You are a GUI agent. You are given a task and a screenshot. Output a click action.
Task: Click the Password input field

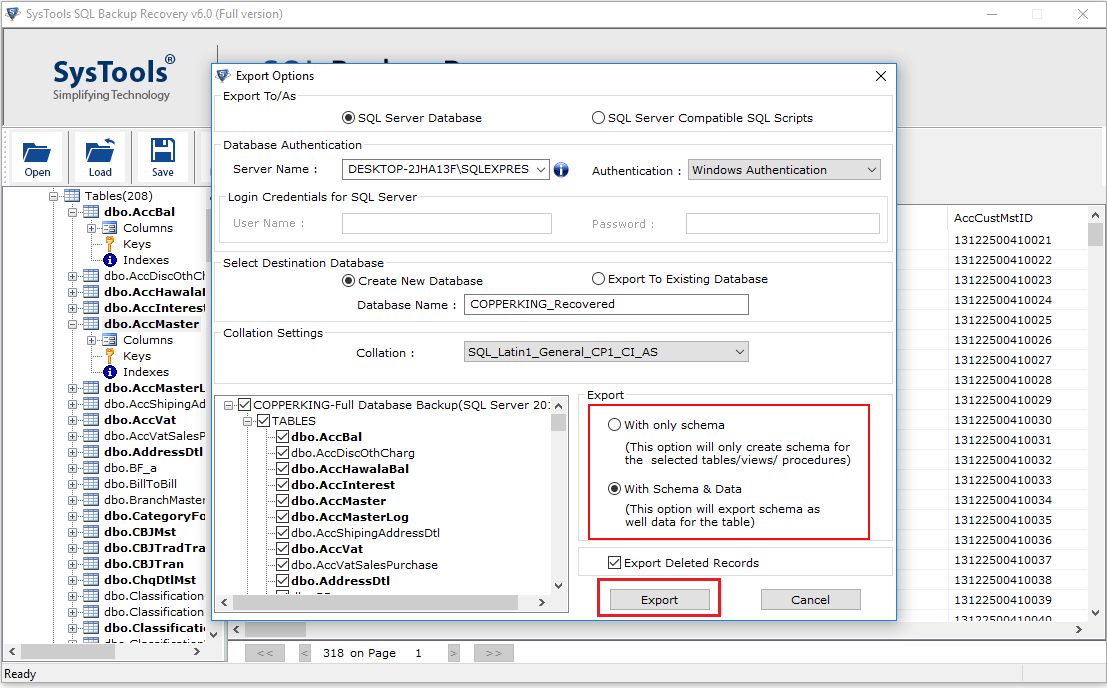click(782, 224)
